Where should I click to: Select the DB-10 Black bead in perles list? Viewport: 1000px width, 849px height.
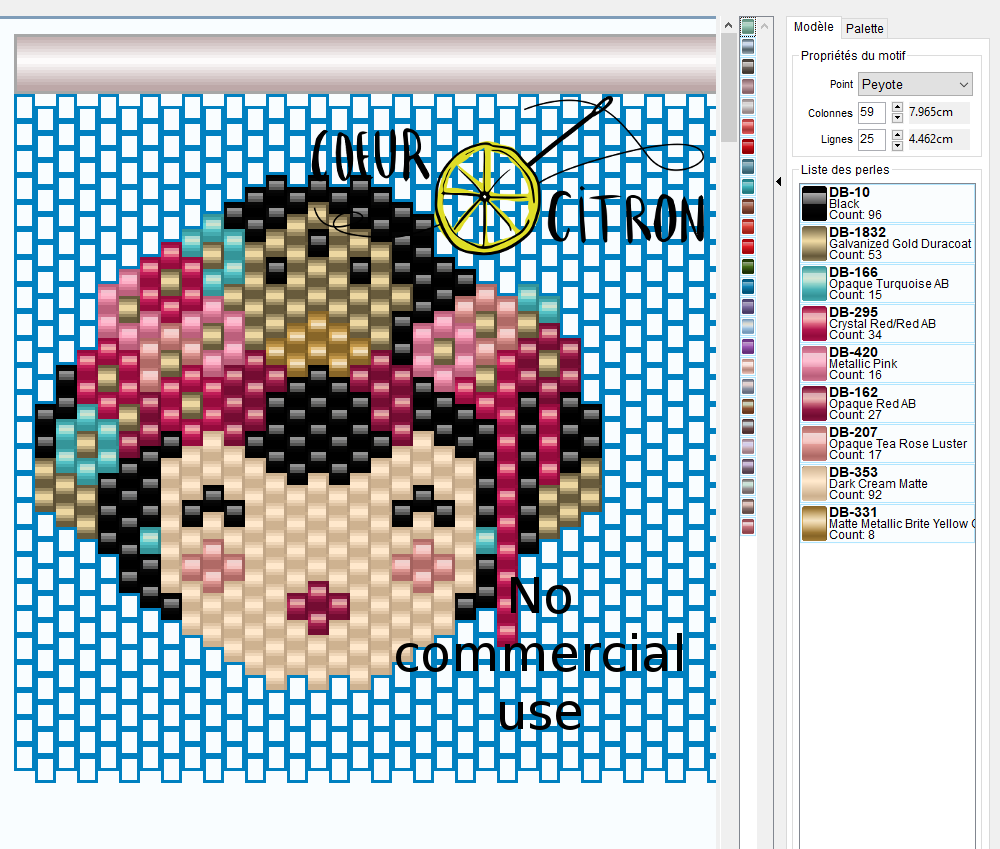[x=886, y=203]
